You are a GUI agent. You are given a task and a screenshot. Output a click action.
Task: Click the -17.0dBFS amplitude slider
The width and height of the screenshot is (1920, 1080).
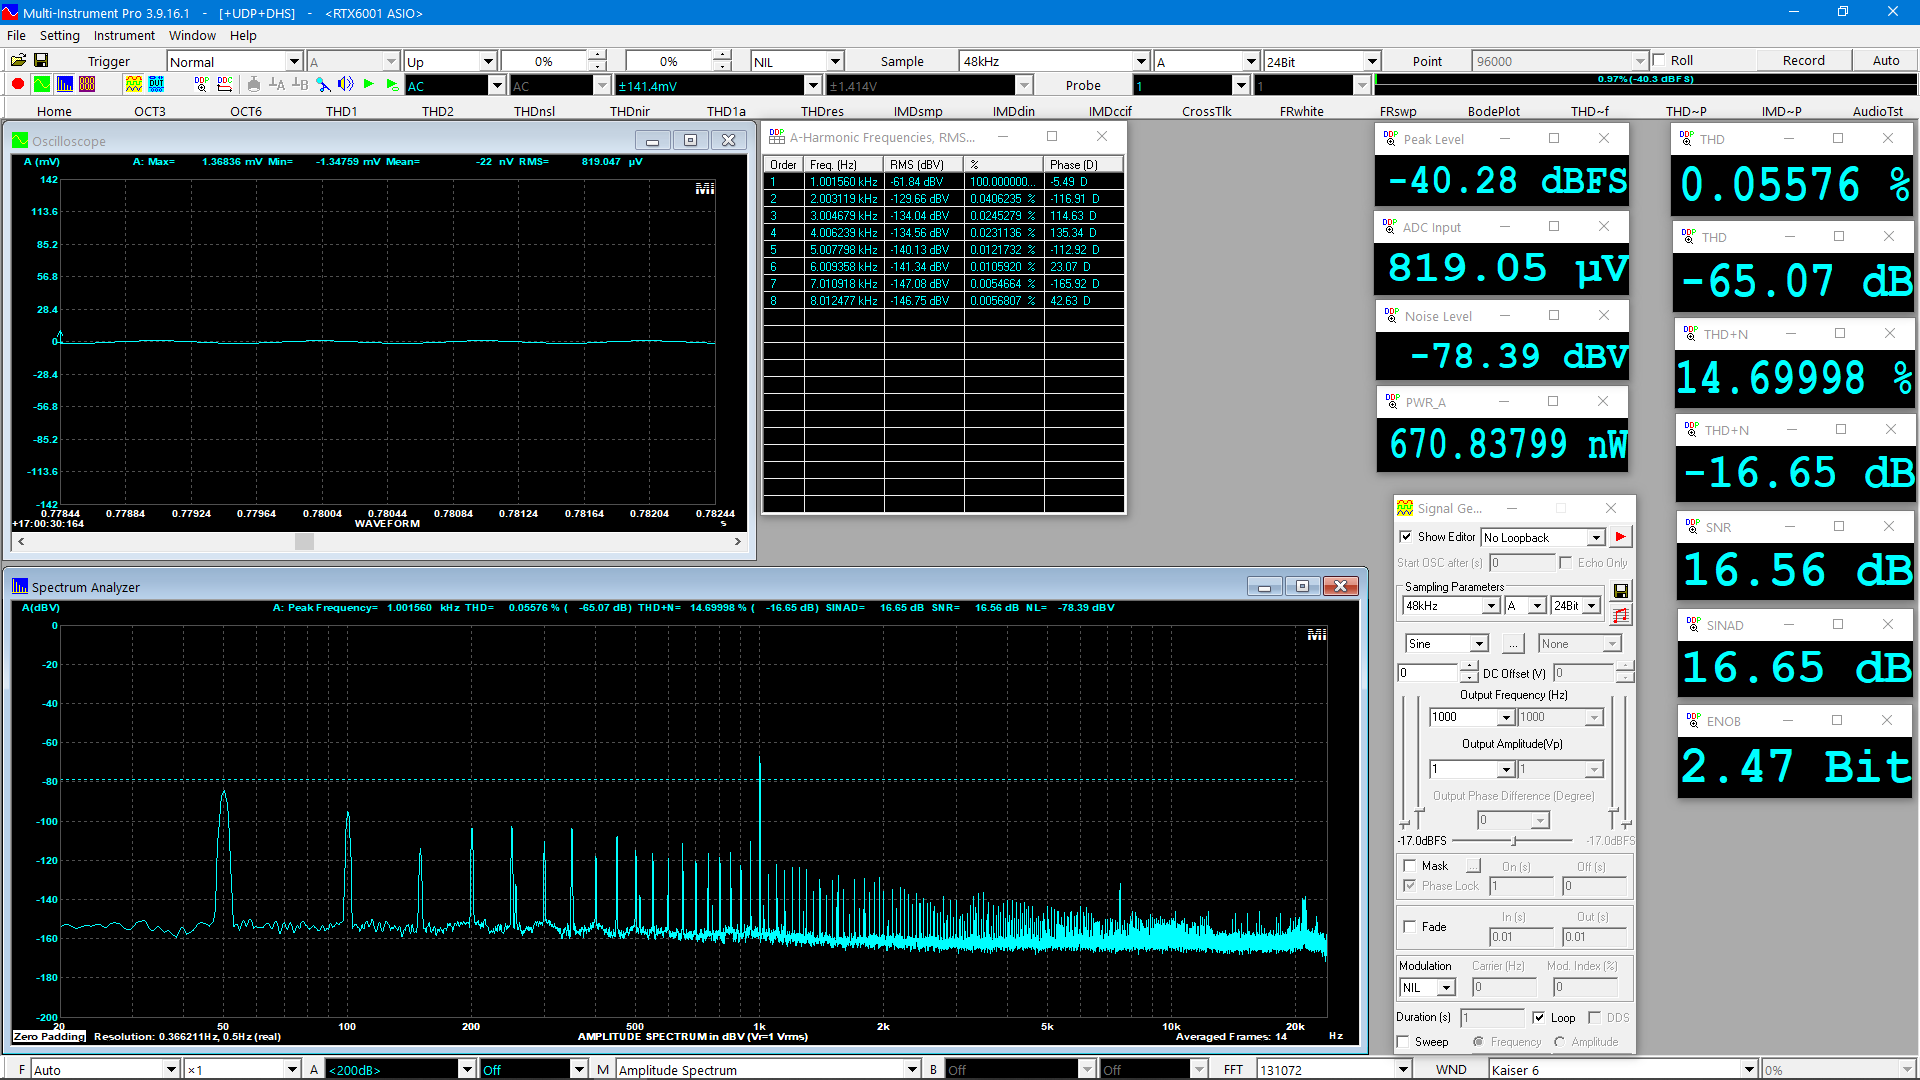1514,841
